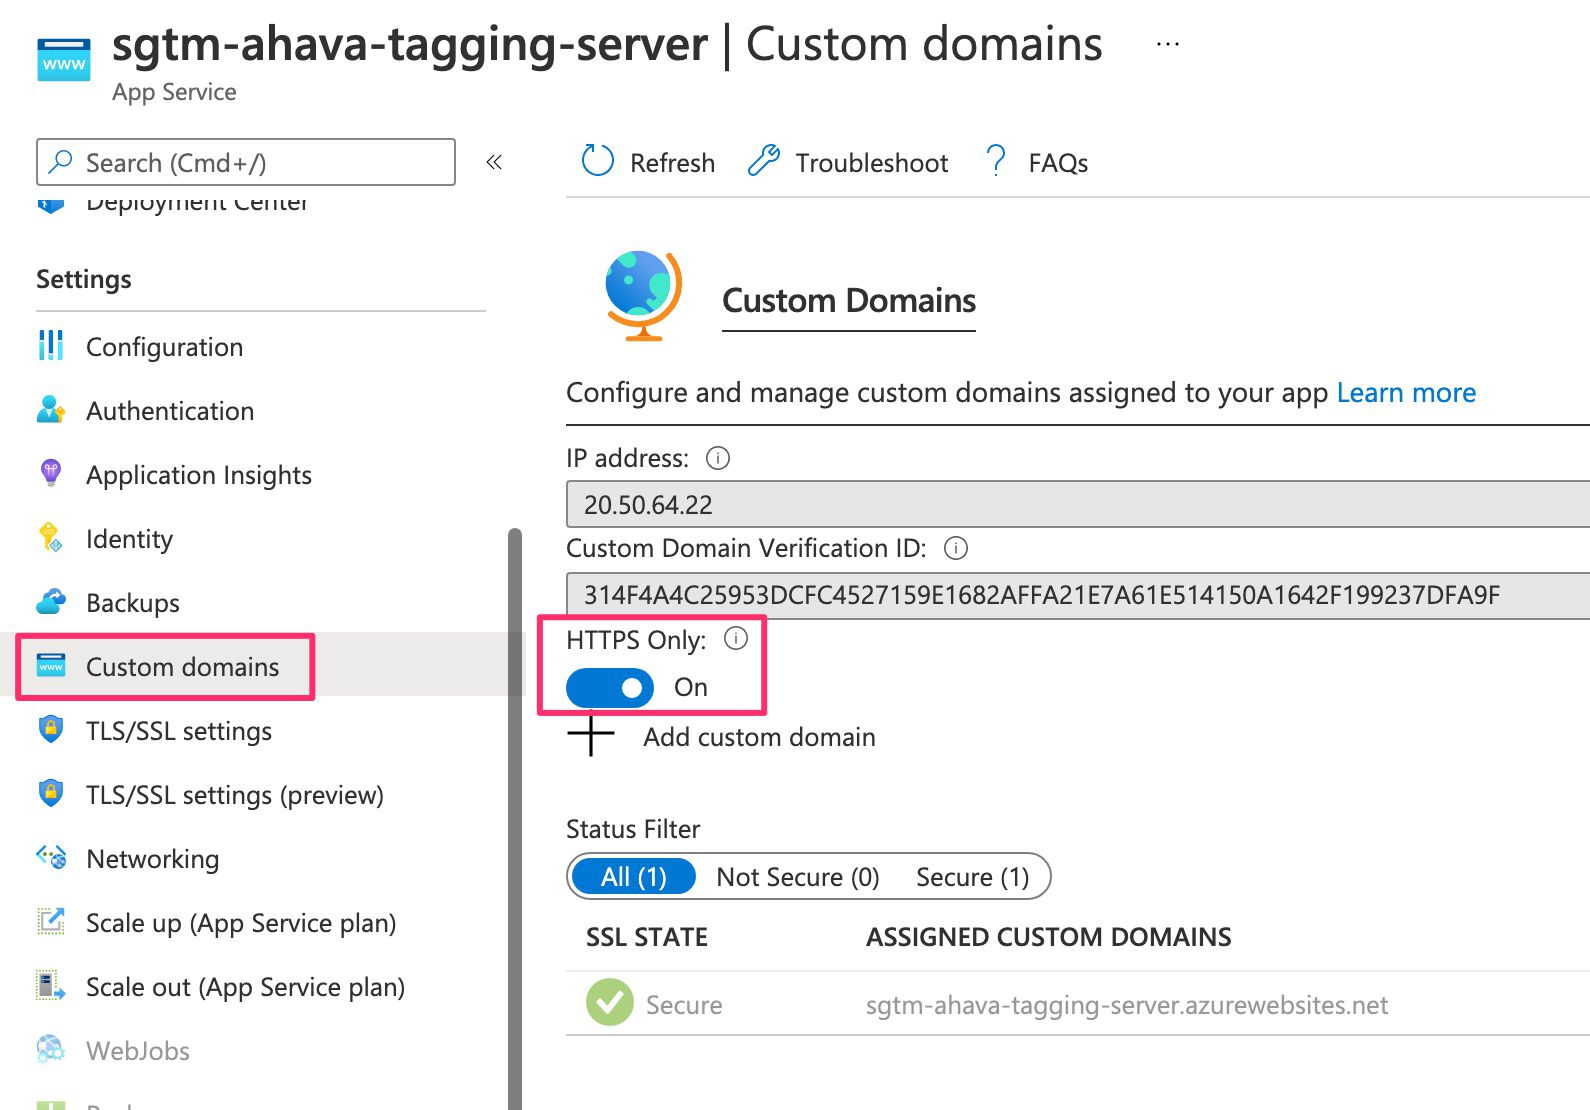The image size is (1590, 1110).
Task: Toggle the HTTPS Only switch off
Action: coord(610,688)
